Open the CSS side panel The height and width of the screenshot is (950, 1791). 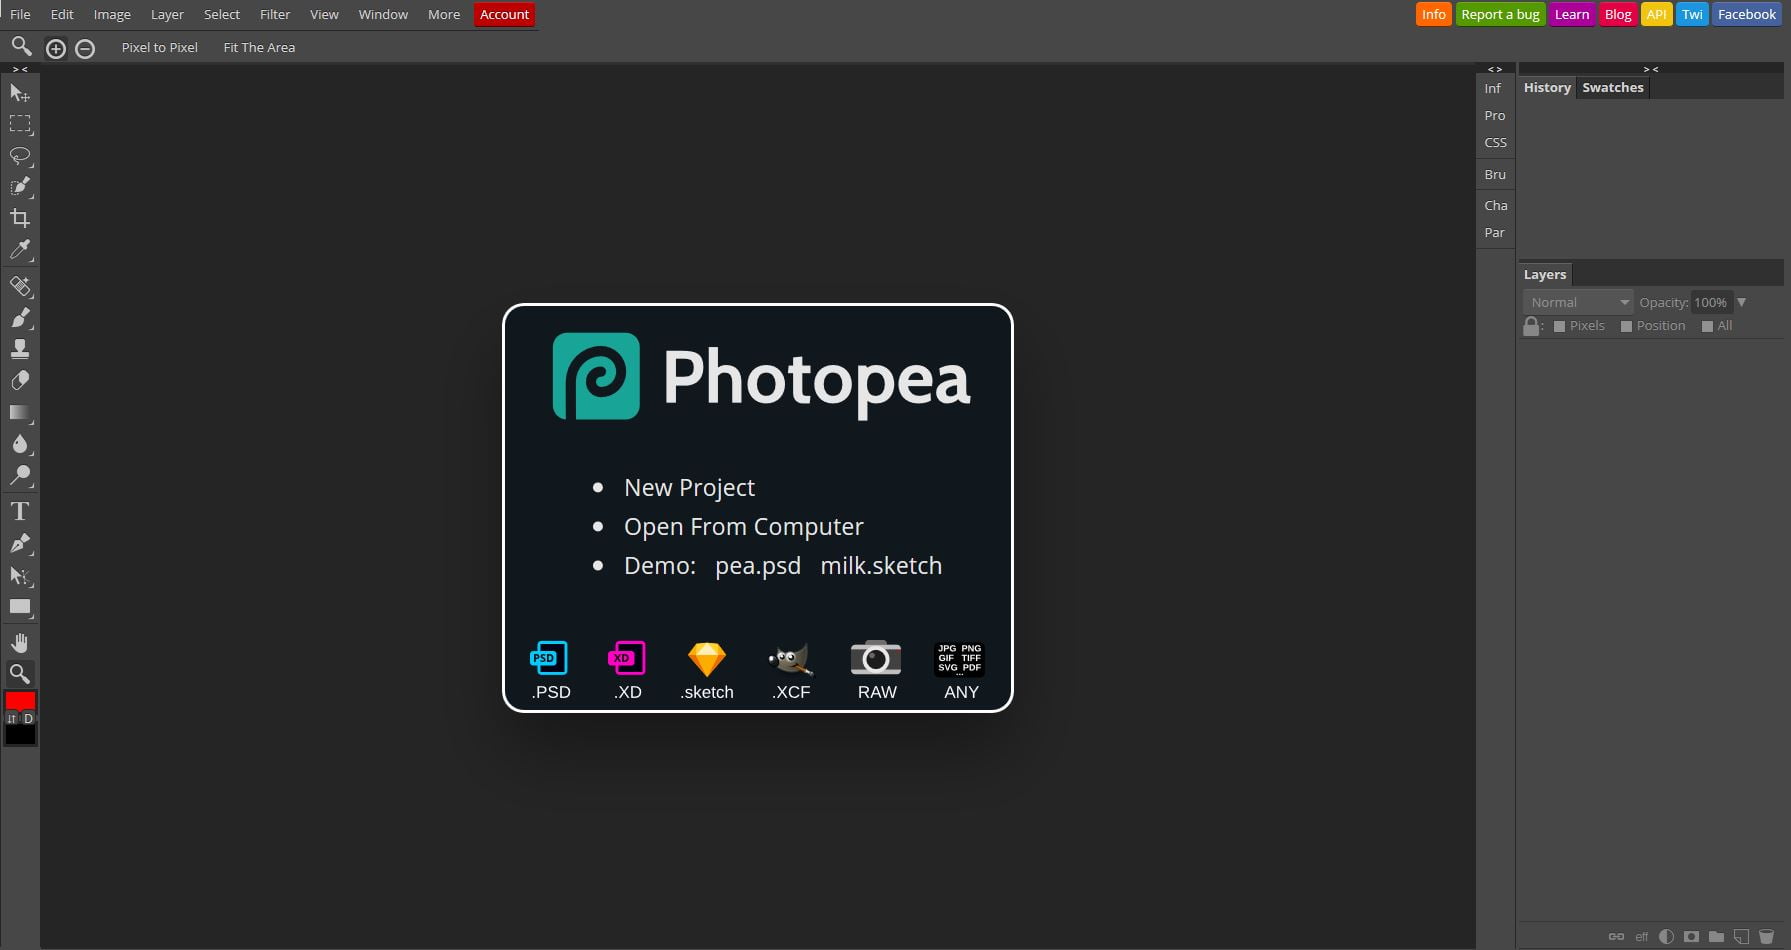pos(1495,142)
